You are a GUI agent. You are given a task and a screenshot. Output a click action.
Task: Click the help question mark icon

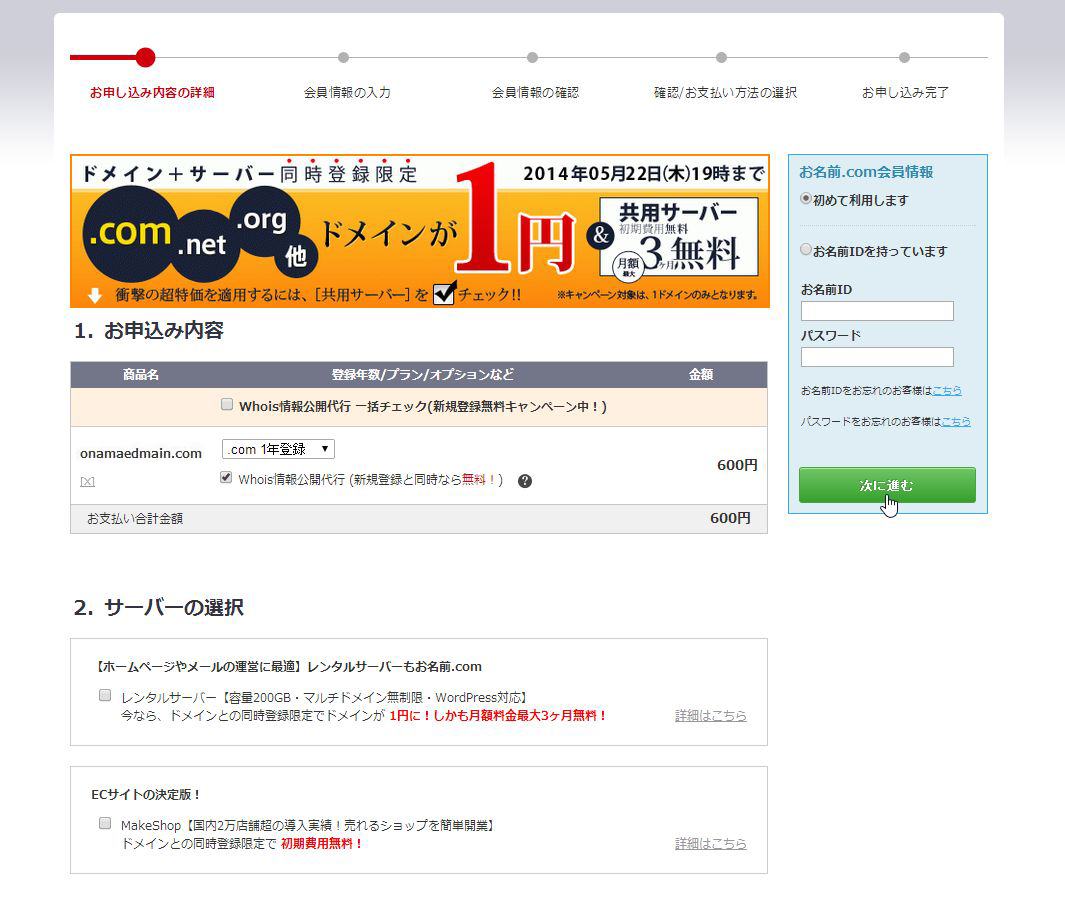coord(524,481)
